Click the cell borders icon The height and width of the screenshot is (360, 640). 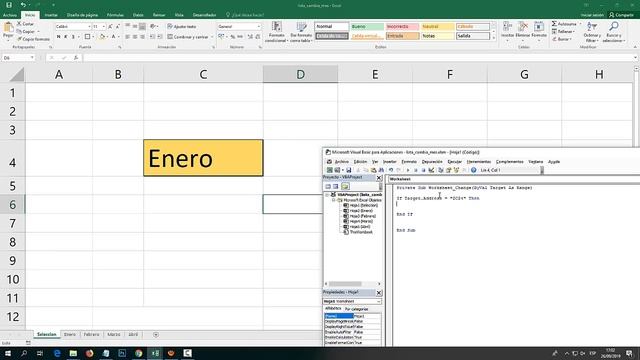coord(87,37)
